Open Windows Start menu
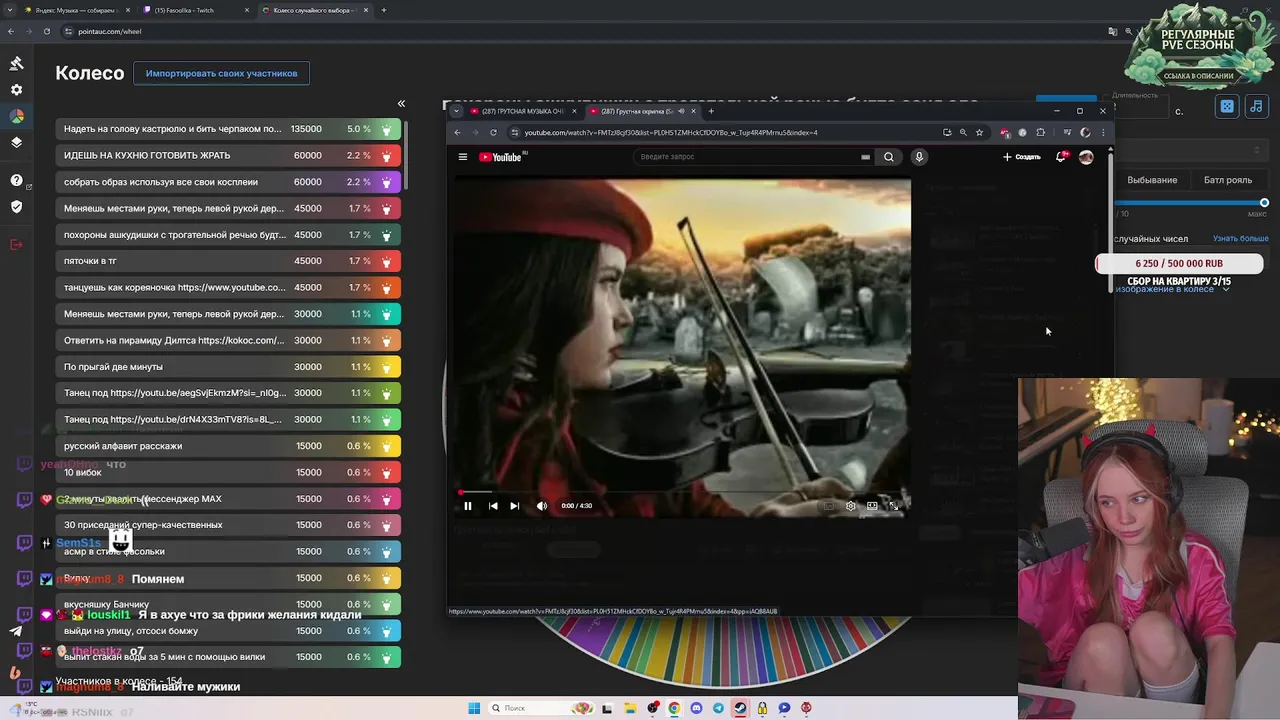Screen dimensions: 1280x720 [474, 708]
